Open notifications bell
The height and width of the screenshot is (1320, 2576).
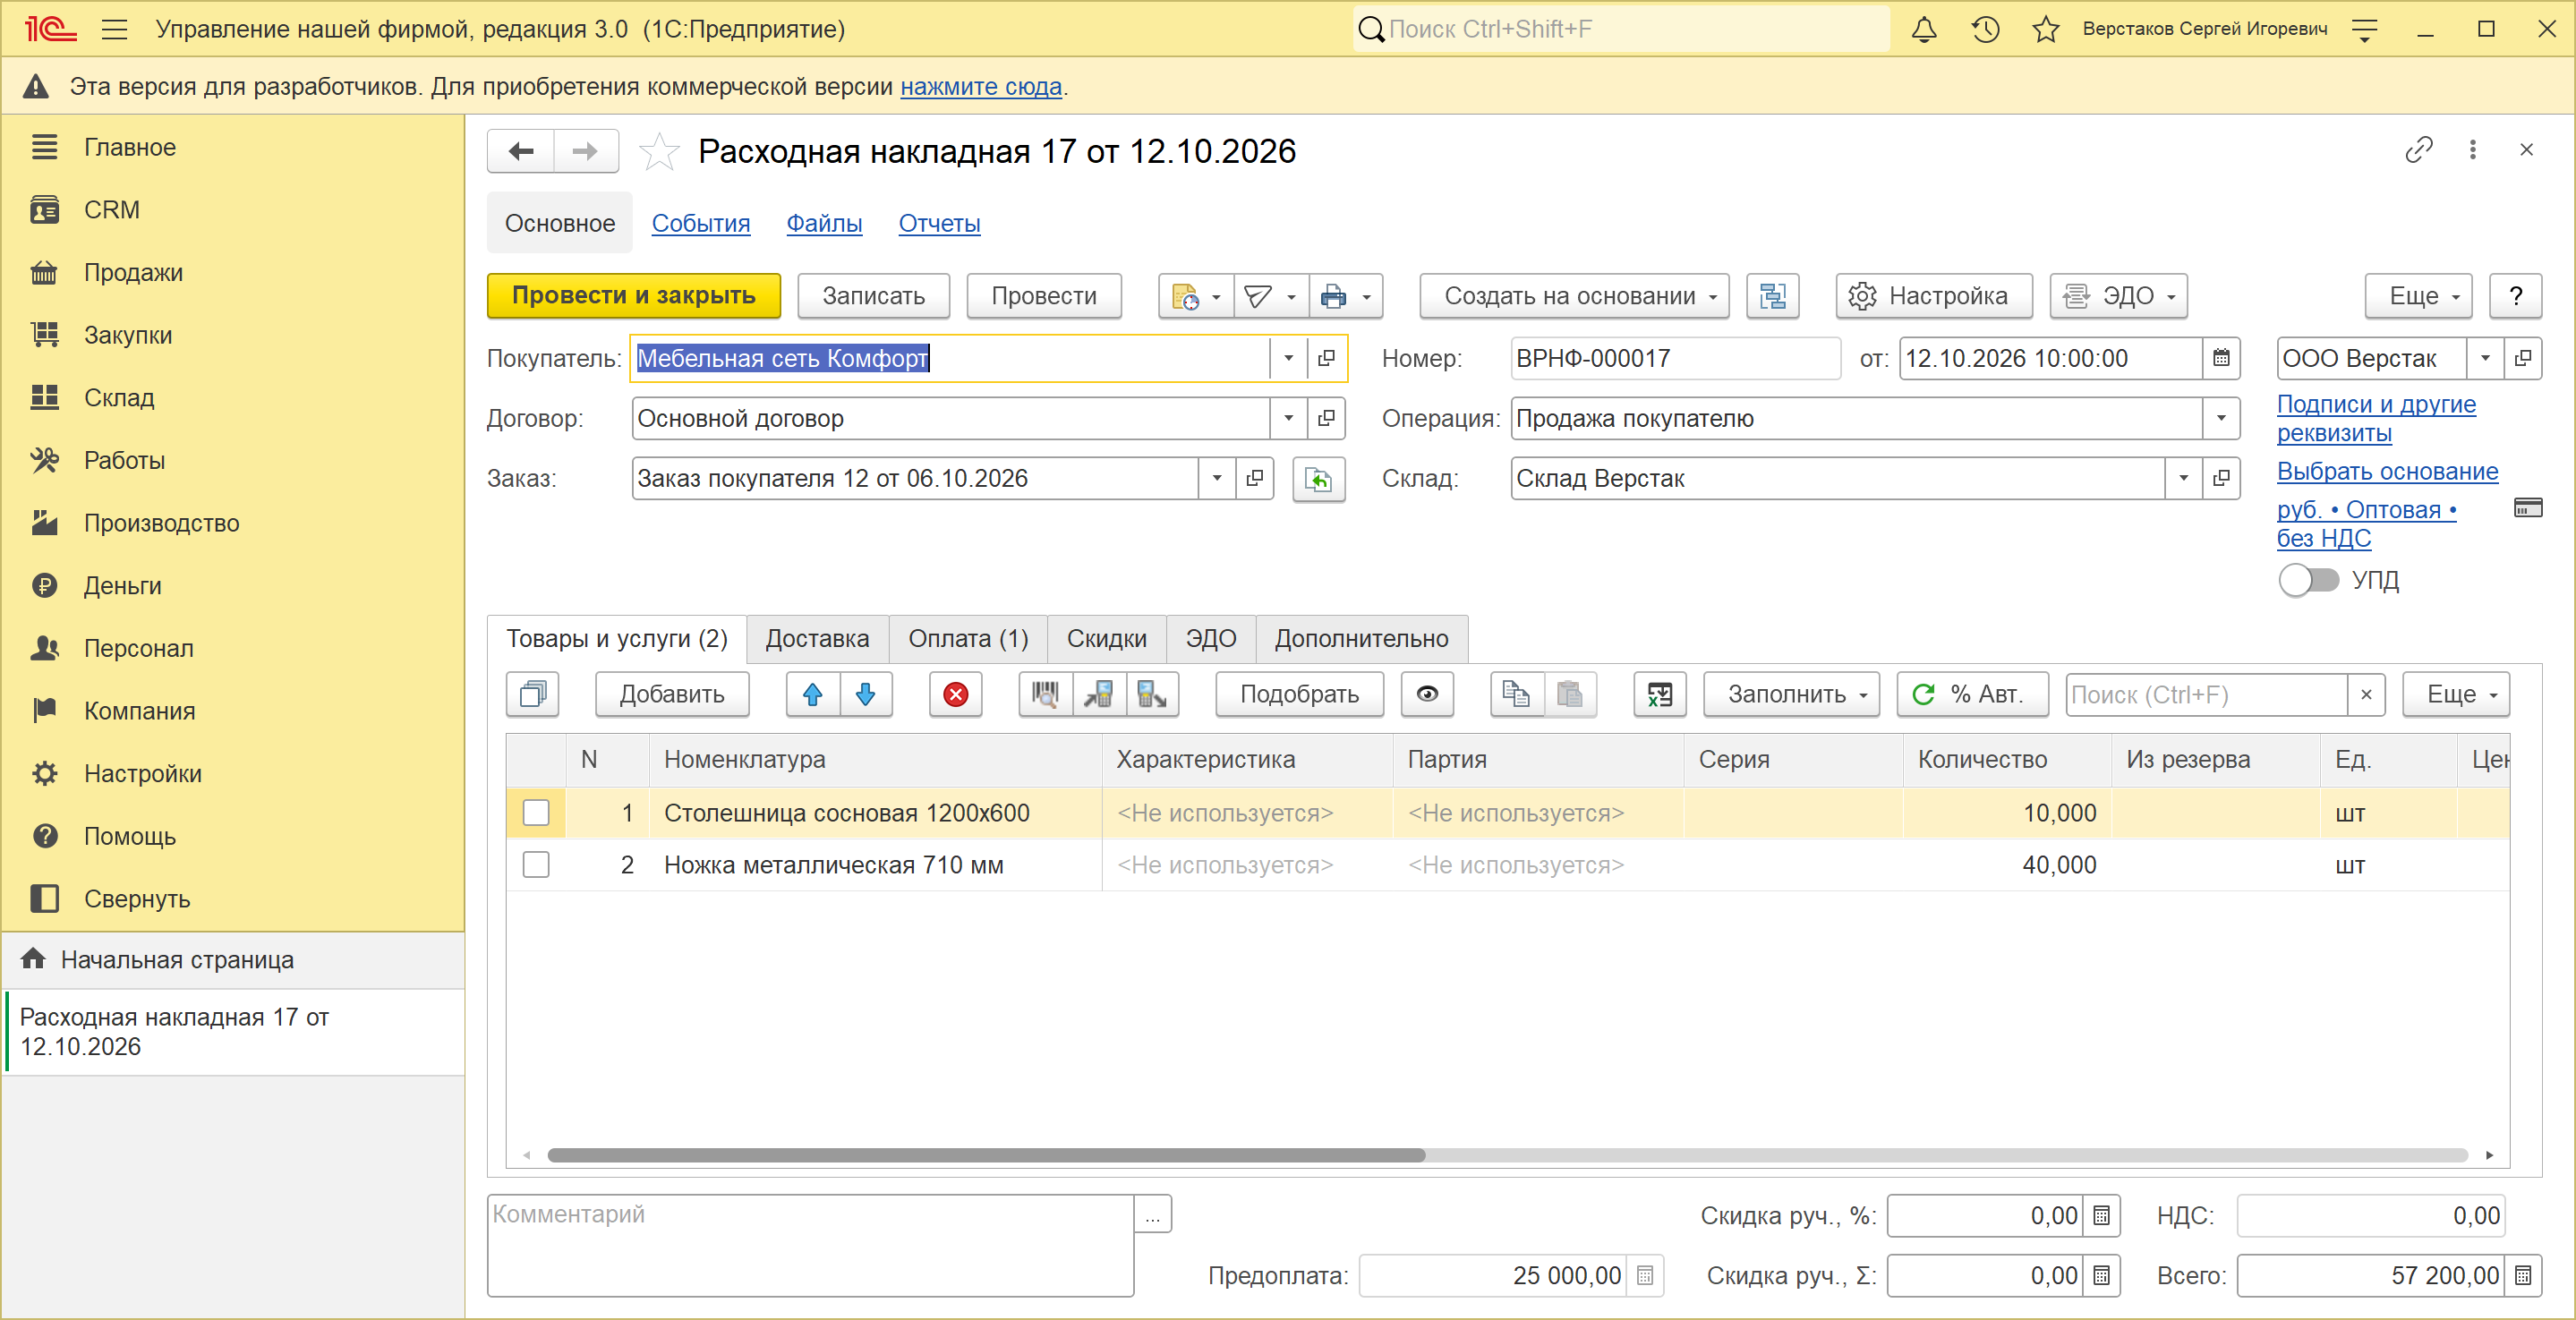(x=1924, y=29)
